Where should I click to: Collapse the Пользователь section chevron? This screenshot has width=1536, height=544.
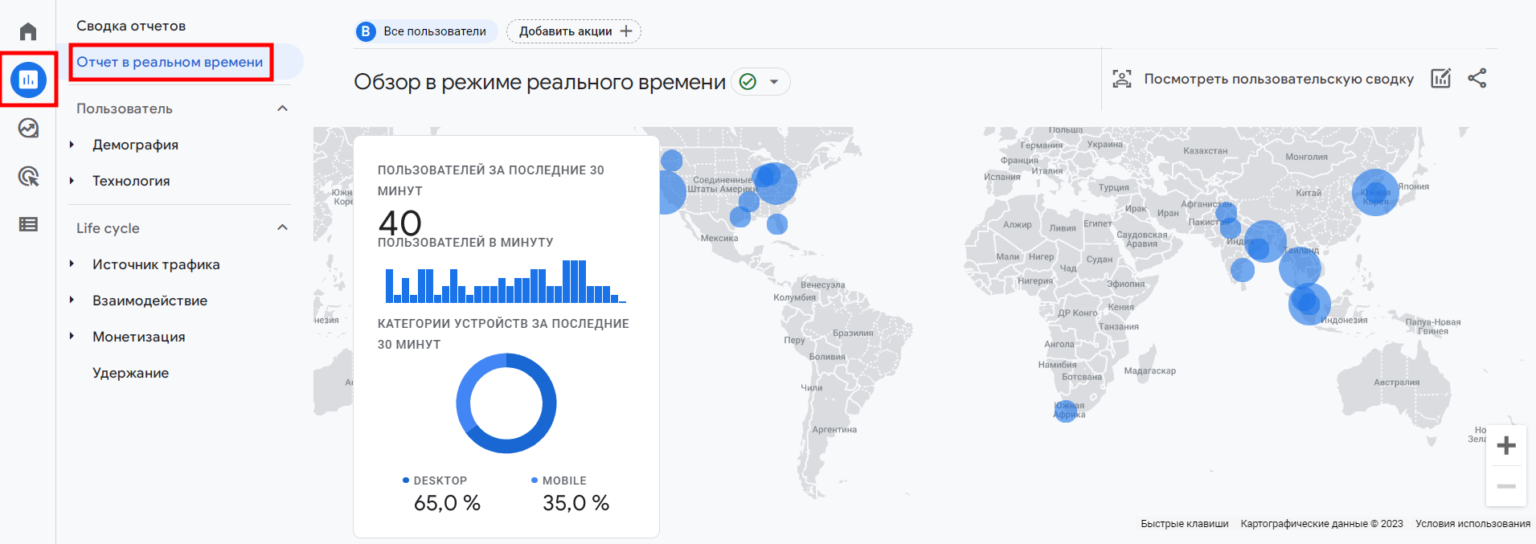[282, 108]
